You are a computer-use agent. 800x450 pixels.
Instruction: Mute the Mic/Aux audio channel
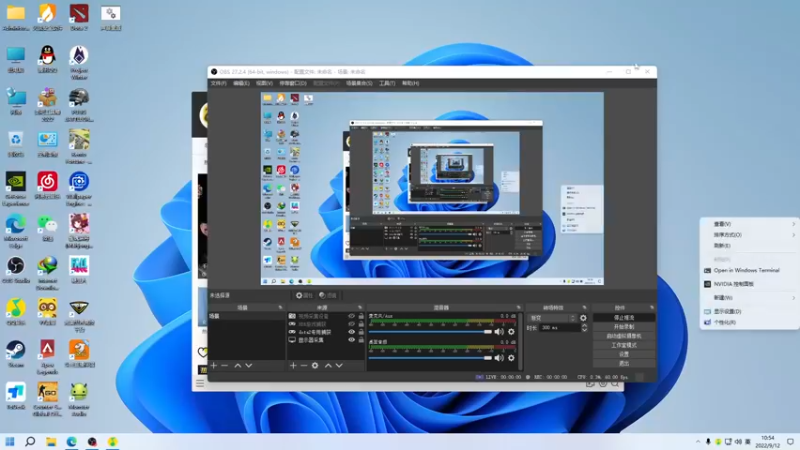(498, 332)
